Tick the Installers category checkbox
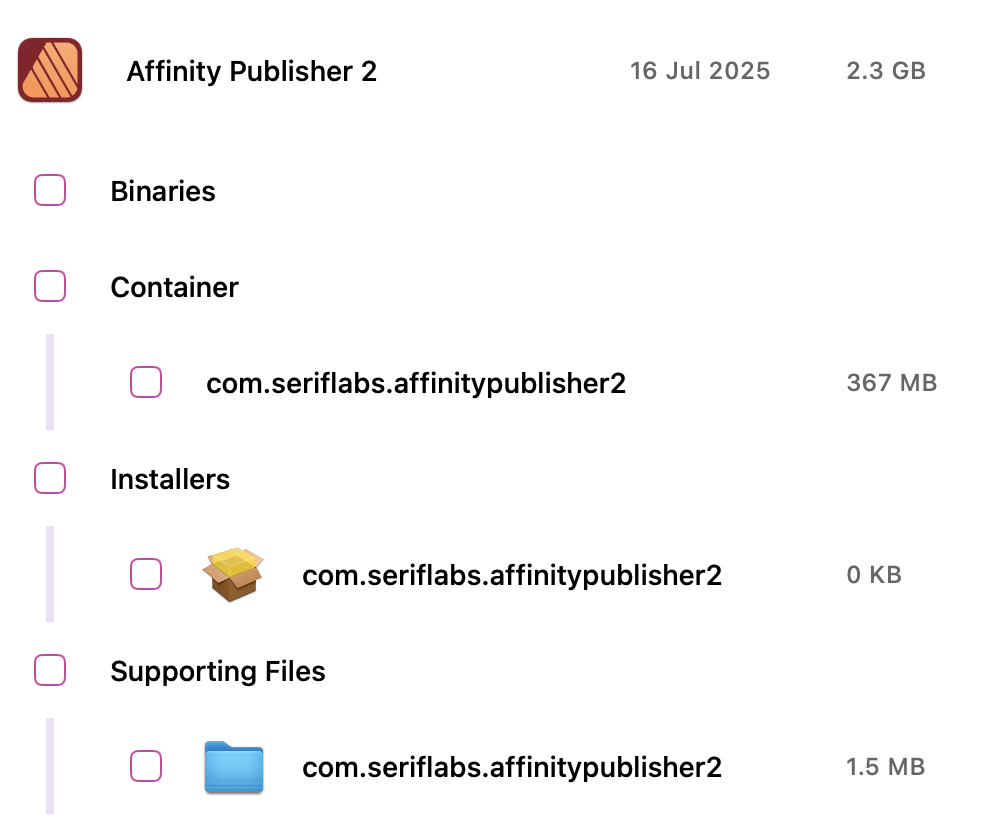 tap(50, 479)
